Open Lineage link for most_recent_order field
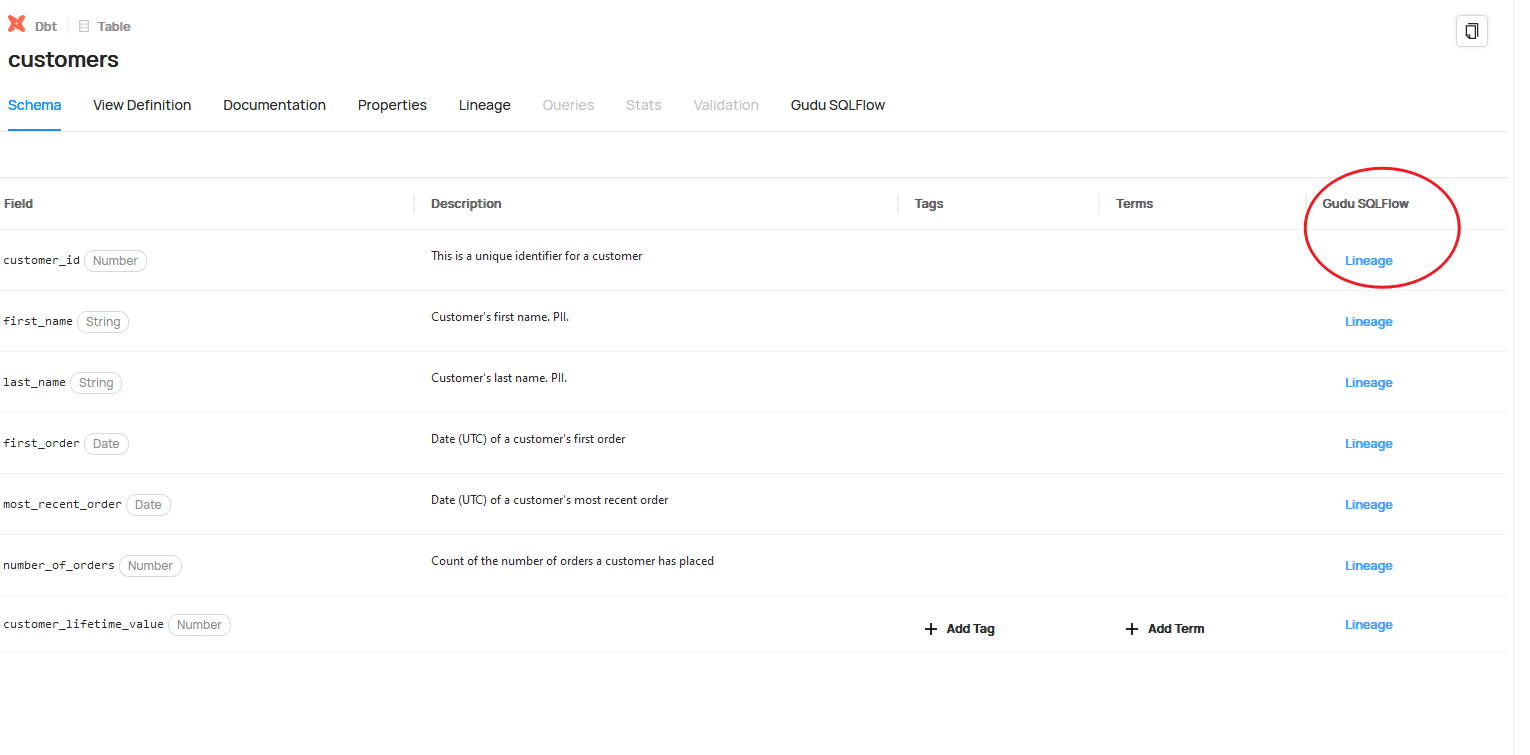The width and height of the screenshot is (1530, 755). click(1368, 504)
